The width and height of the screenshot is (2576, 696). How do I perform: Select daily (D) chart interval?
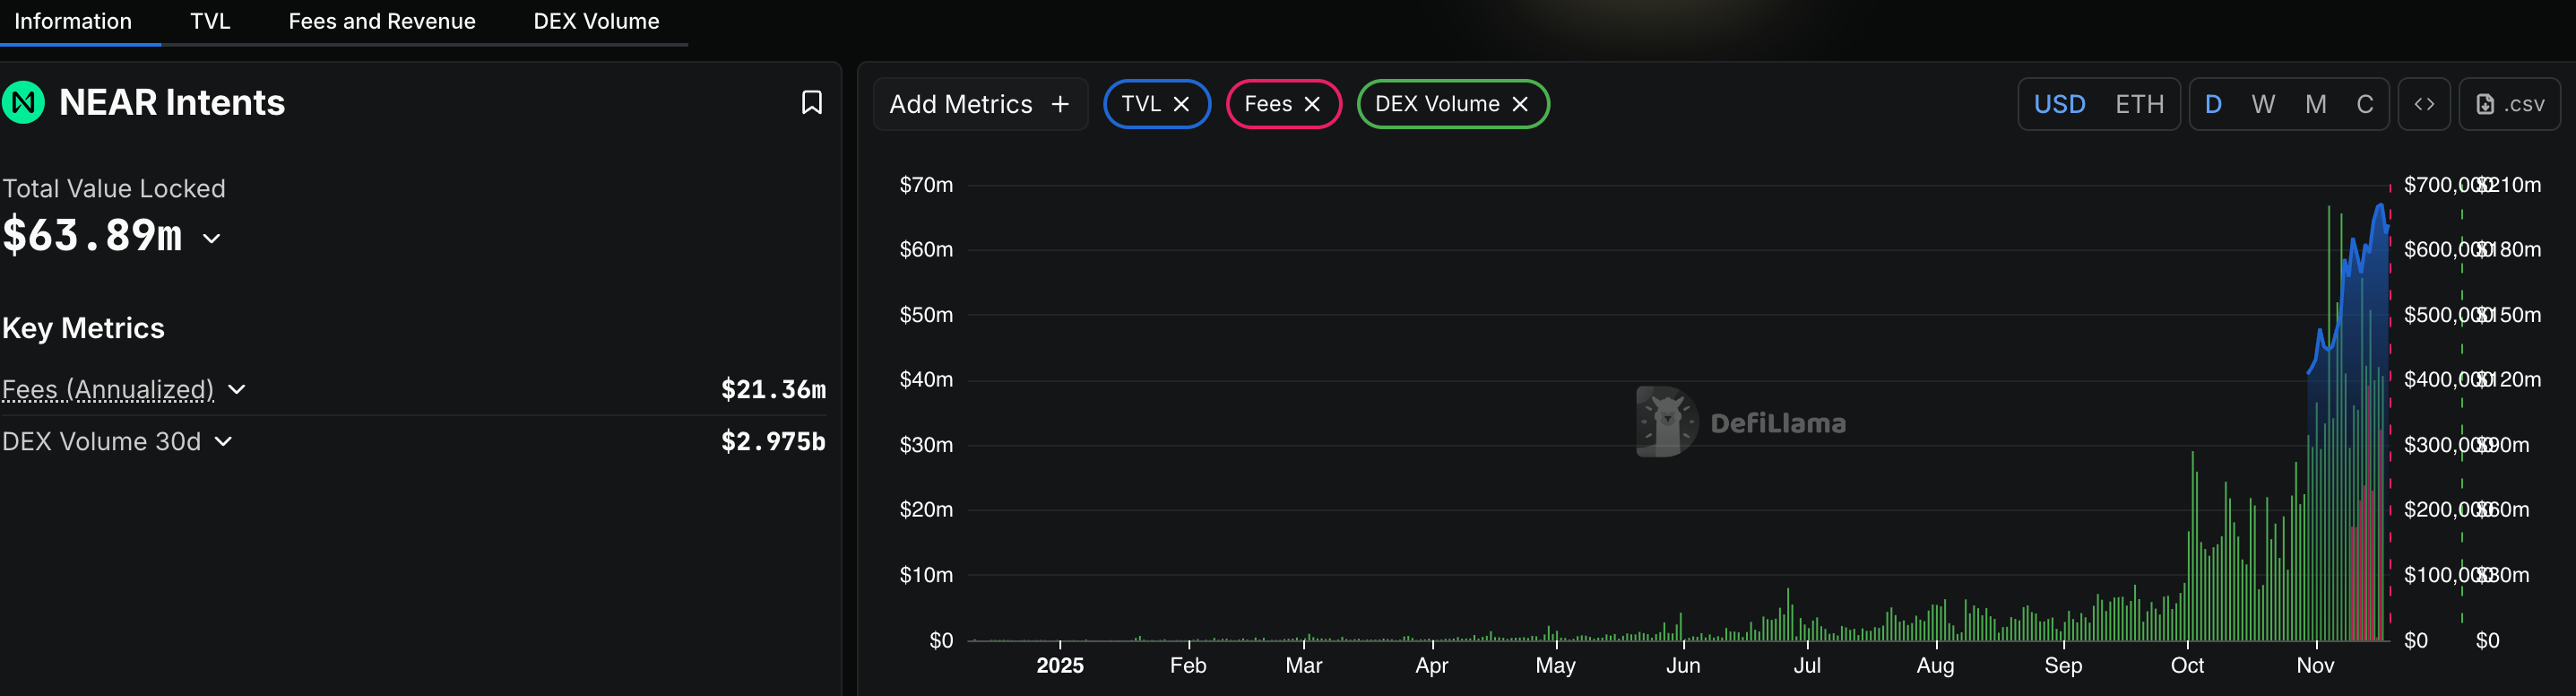[x=2213, y=104]
